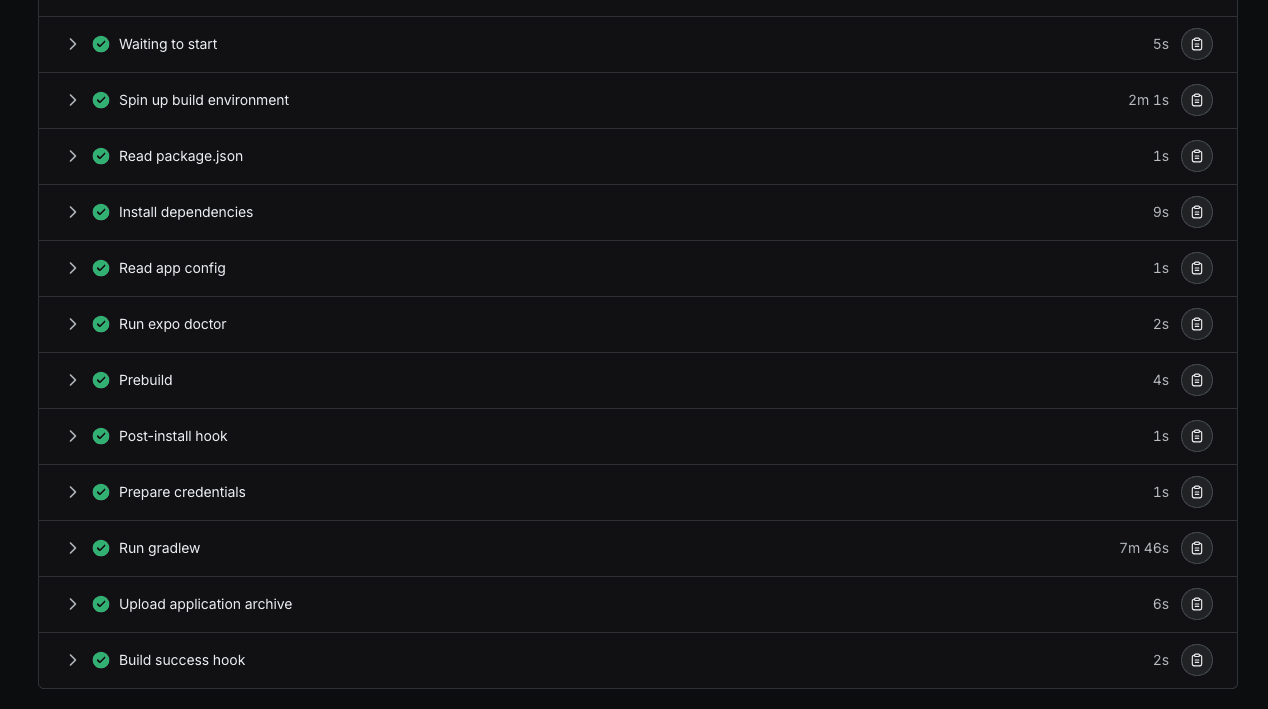Copy Install dependencies step logs
The height and width of the screenshot is (709, 1268).
pos(1196,212)
